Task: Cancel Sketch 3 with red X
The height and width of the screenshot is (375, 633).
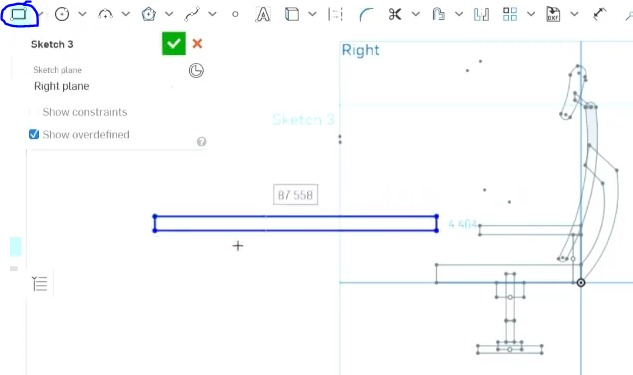Action: (197, 44)
